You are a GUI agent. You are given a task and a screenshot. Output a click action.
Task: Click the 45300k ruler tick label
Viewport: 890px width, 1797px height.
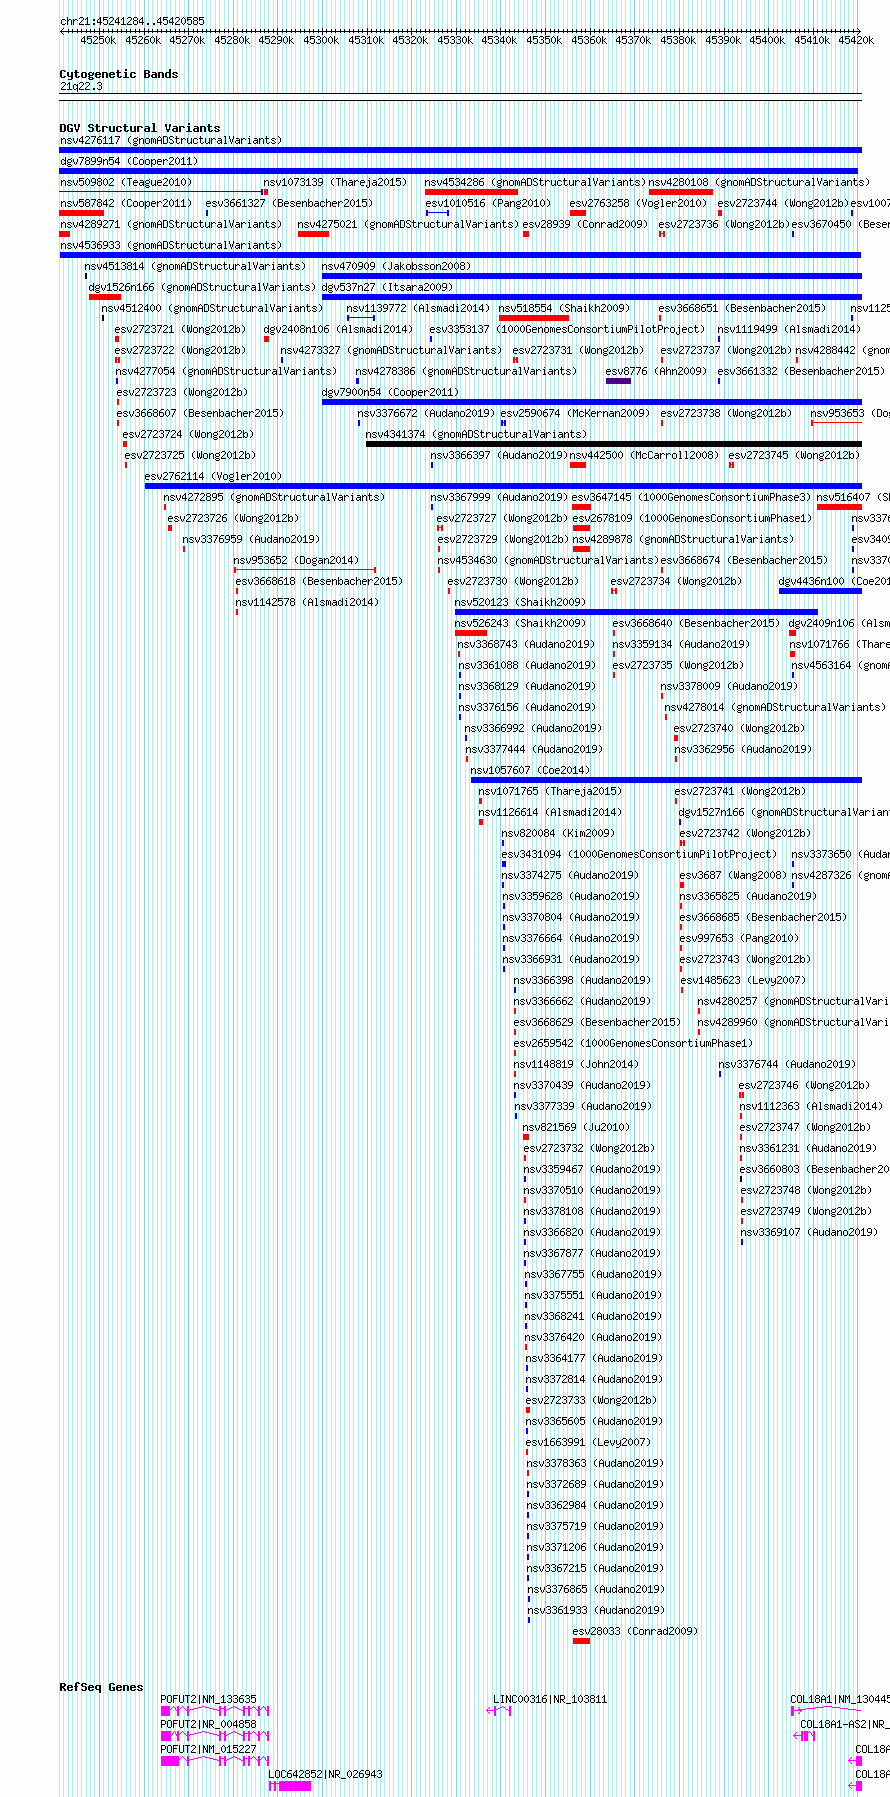(x=321, y=40)
